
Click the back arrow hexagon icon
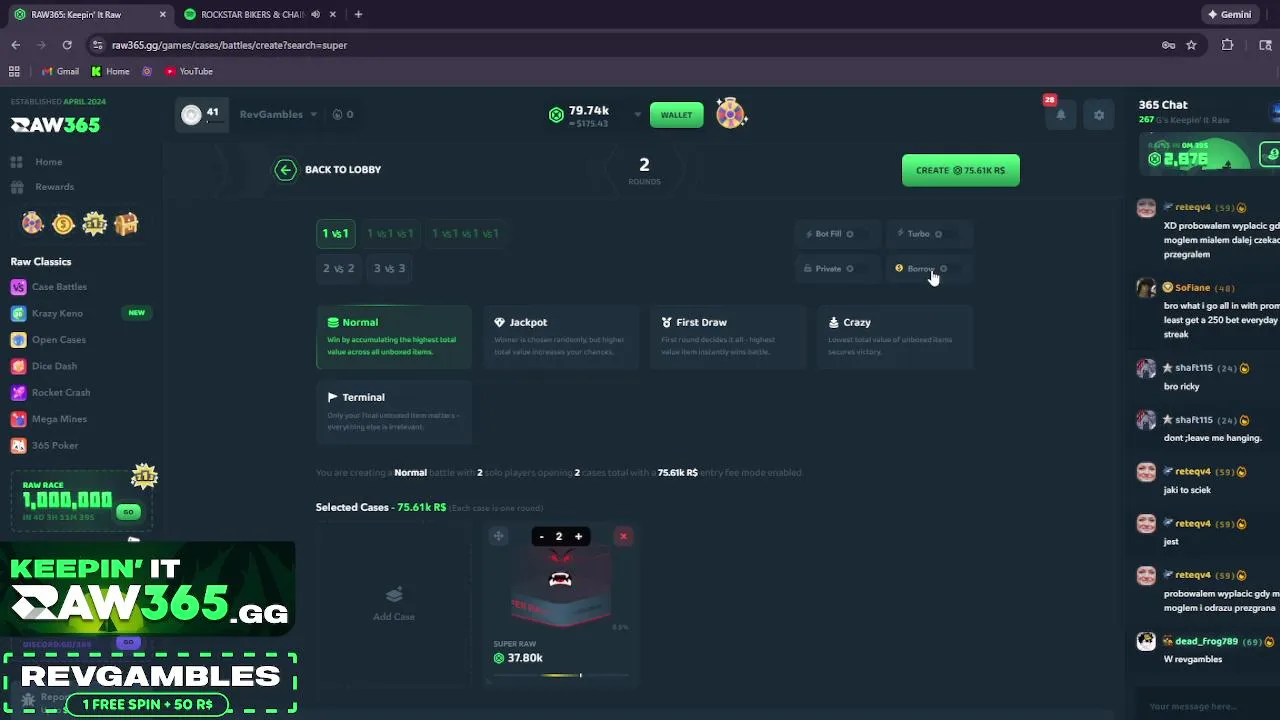(x=285, y=170)
